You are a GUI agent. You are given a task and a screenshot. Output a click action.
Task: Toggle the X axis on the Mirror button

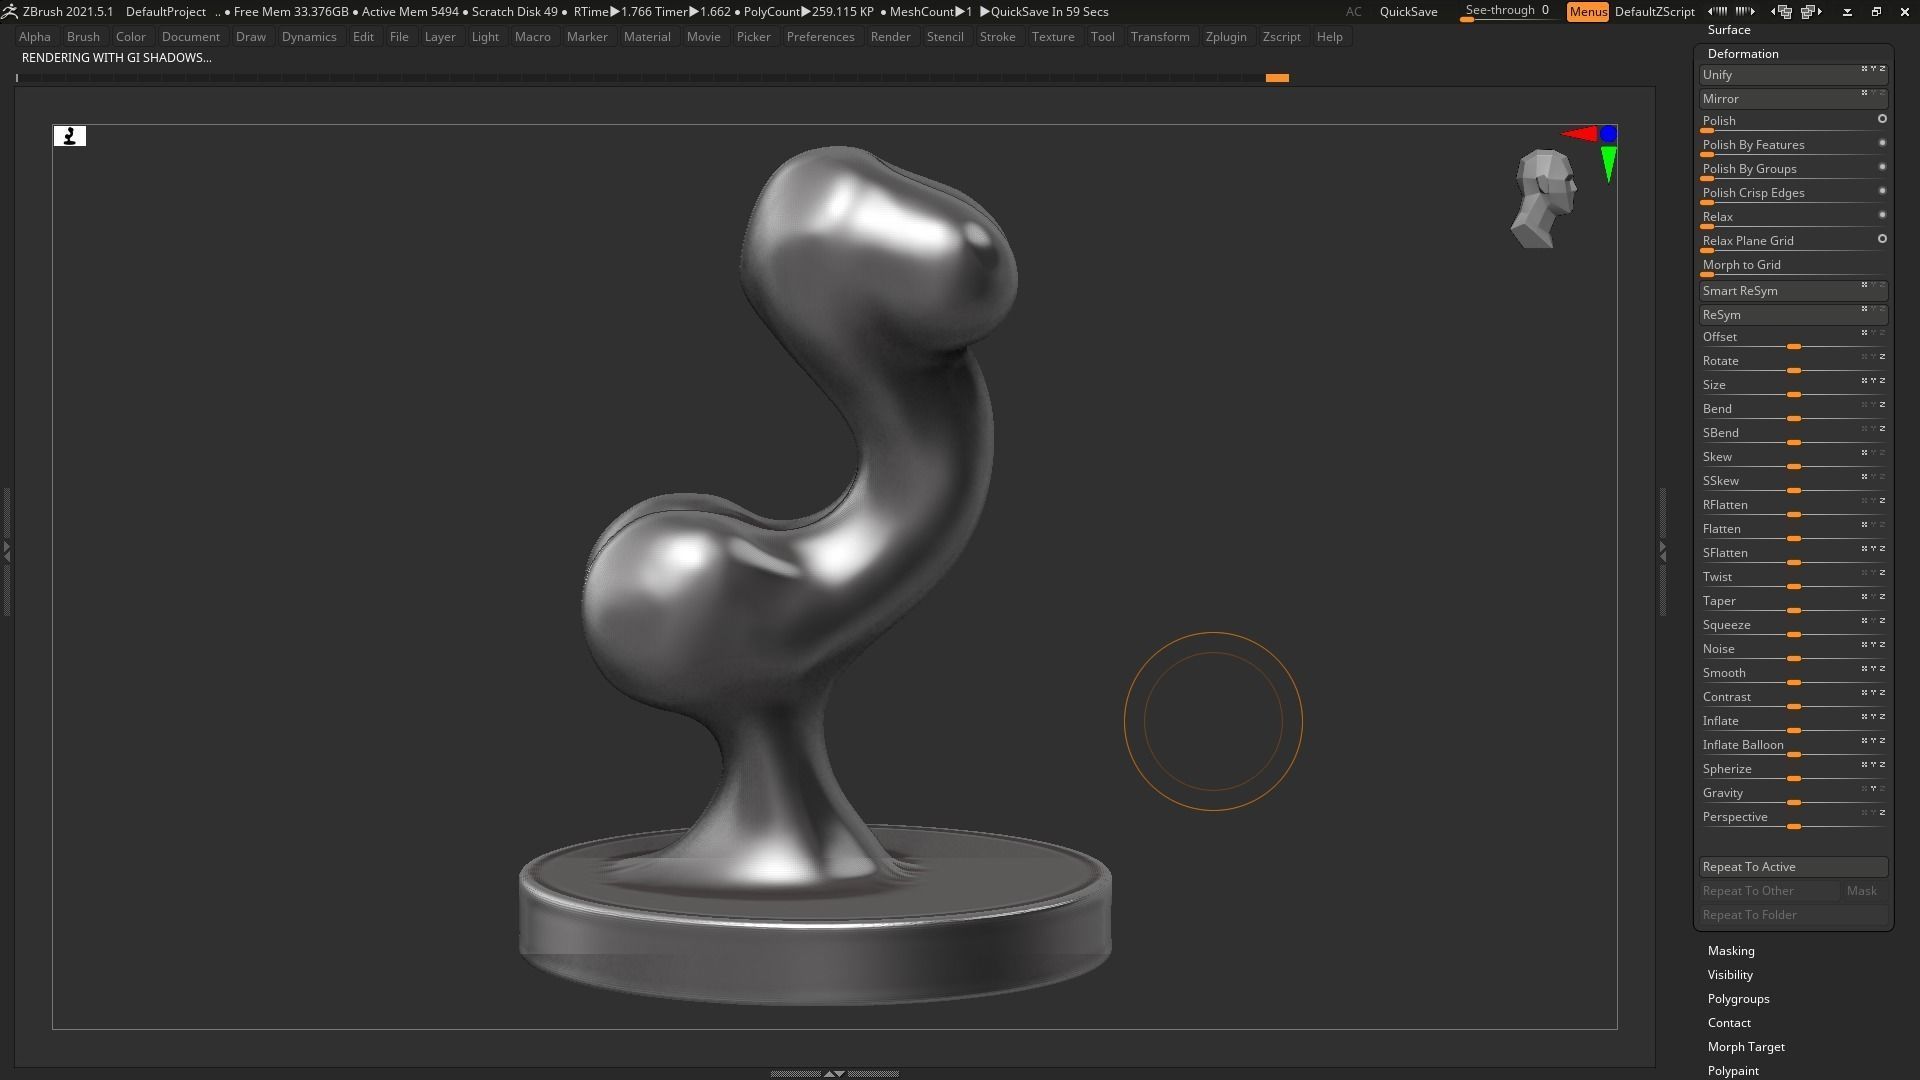tap(1864, 93)
